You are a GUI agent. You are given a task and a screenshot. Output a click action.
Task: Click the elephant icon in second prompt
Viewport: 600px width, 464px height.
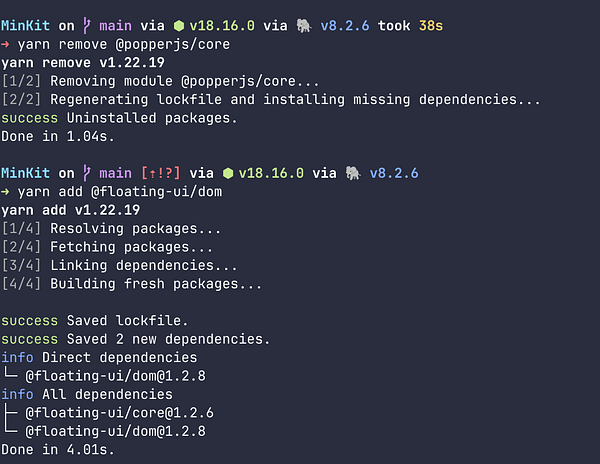point(353,173)
